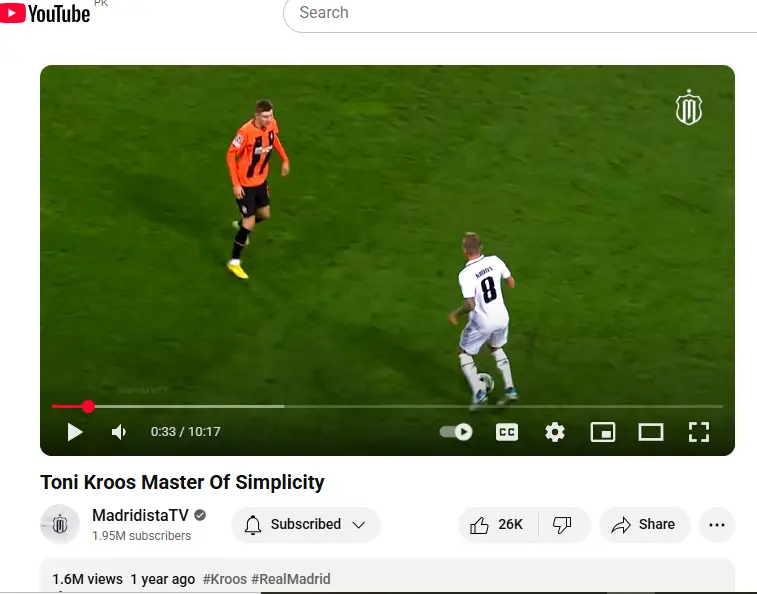Open MadridistaTV channel avatar
Image resolution: width=757 pixels, height=594 pixels.
pyautogui.click(x=60, y=524)
